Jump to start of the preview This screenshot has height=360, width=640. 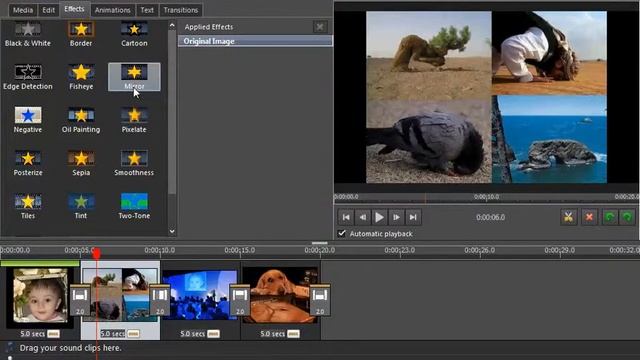(x=346, y=217)
